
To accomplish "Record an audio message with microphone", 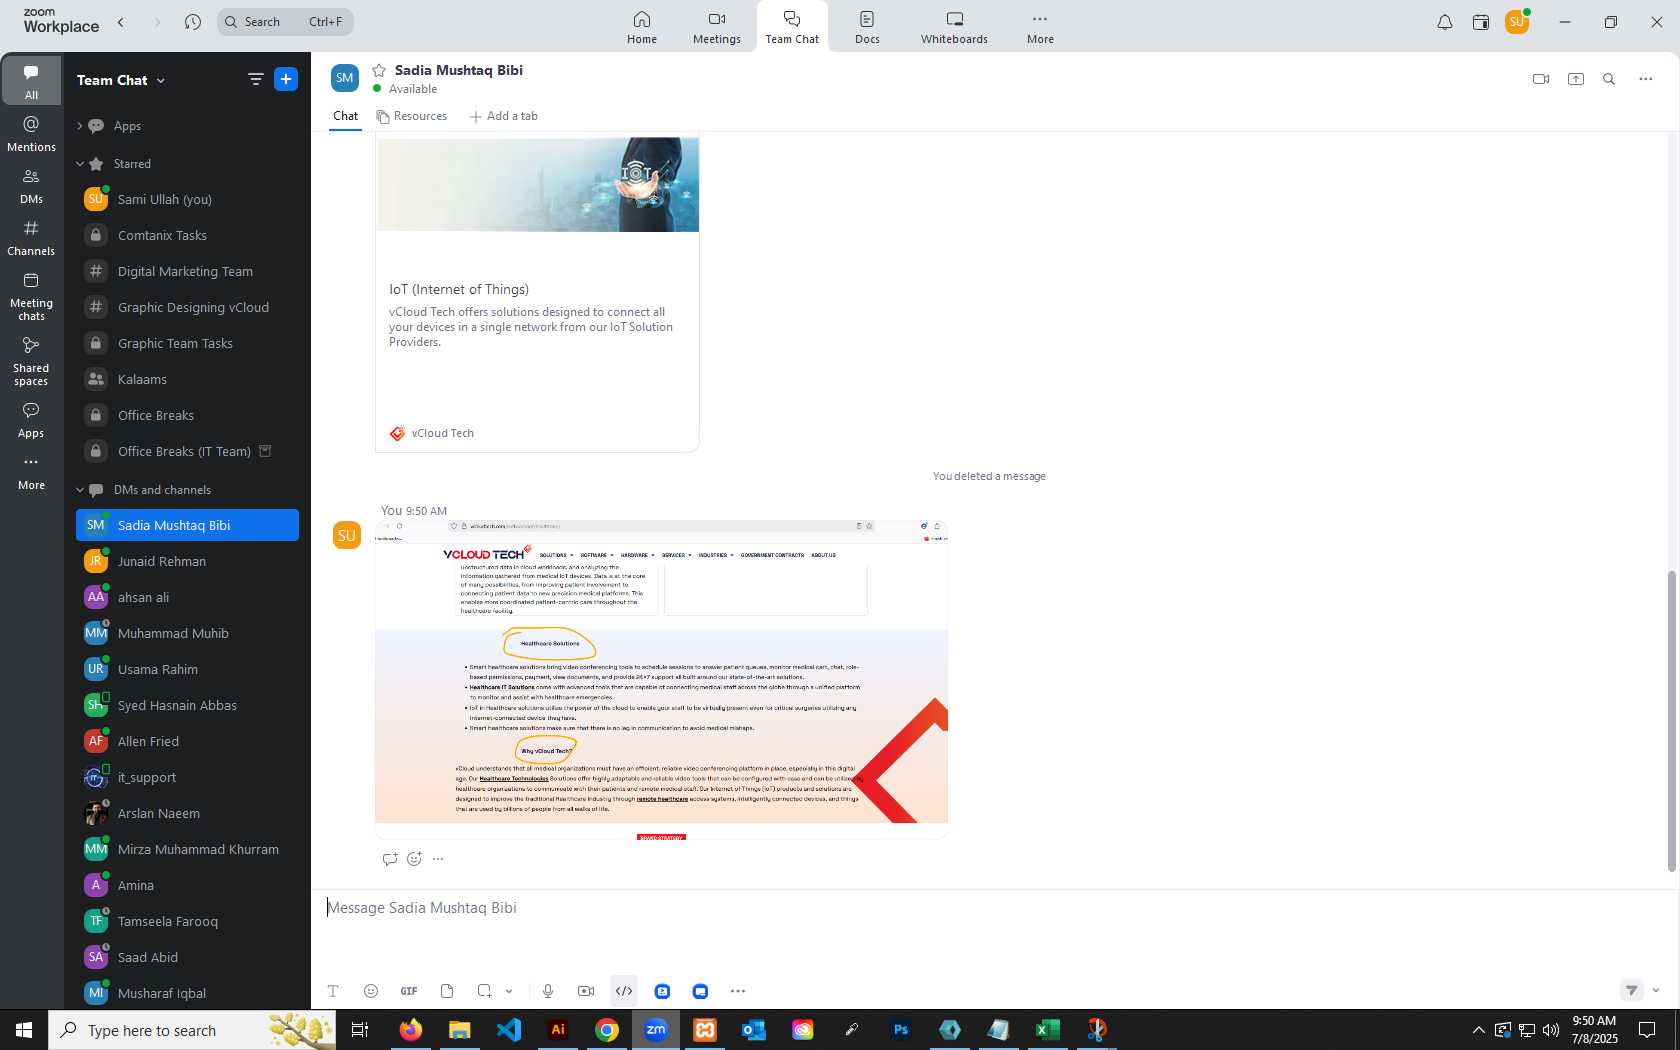I will pyautogui.click(x=548, y=991).
